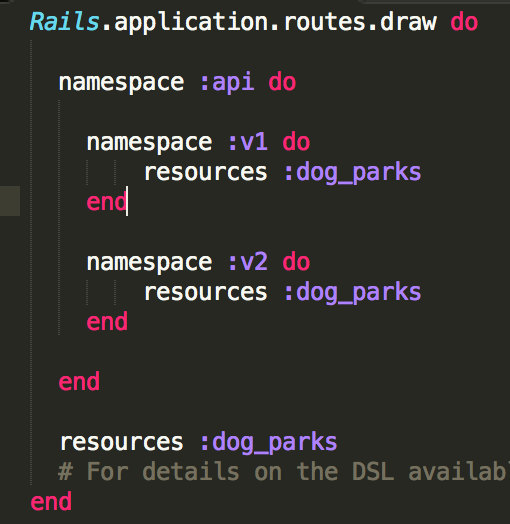Click the :api symbol in namespace line
510x524 pixels.
(227, 83)
